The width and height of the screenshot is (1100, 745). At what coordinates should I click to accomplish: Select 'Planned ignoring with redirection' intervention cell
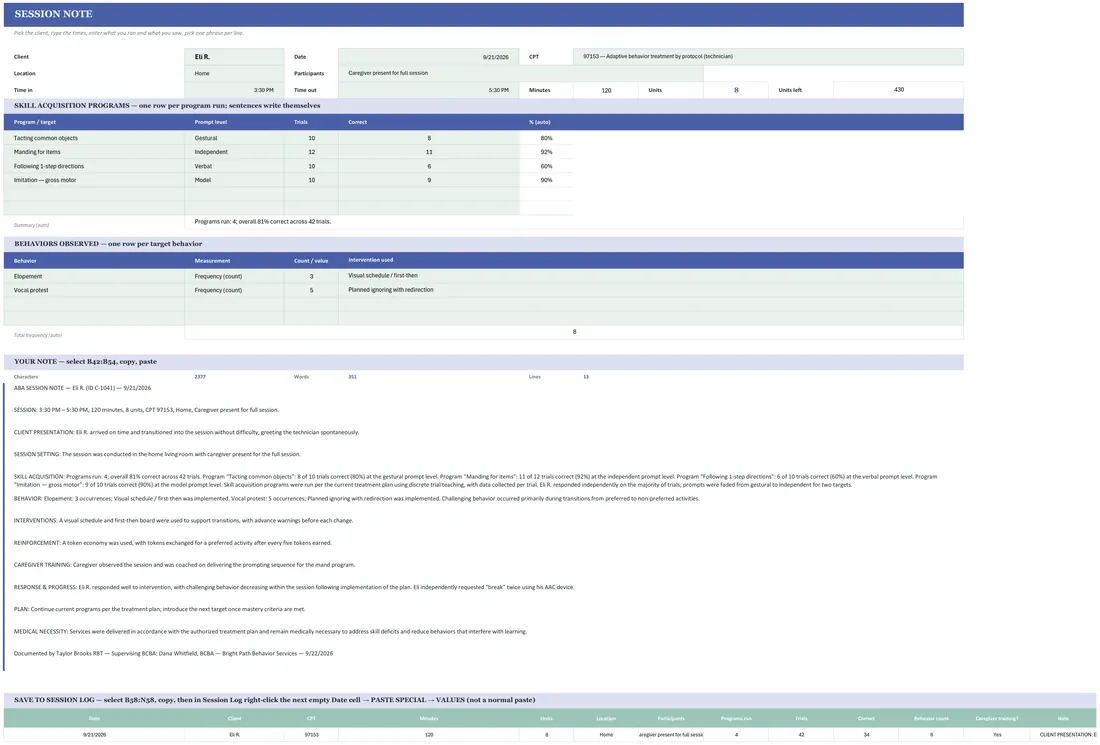point(650,290)
